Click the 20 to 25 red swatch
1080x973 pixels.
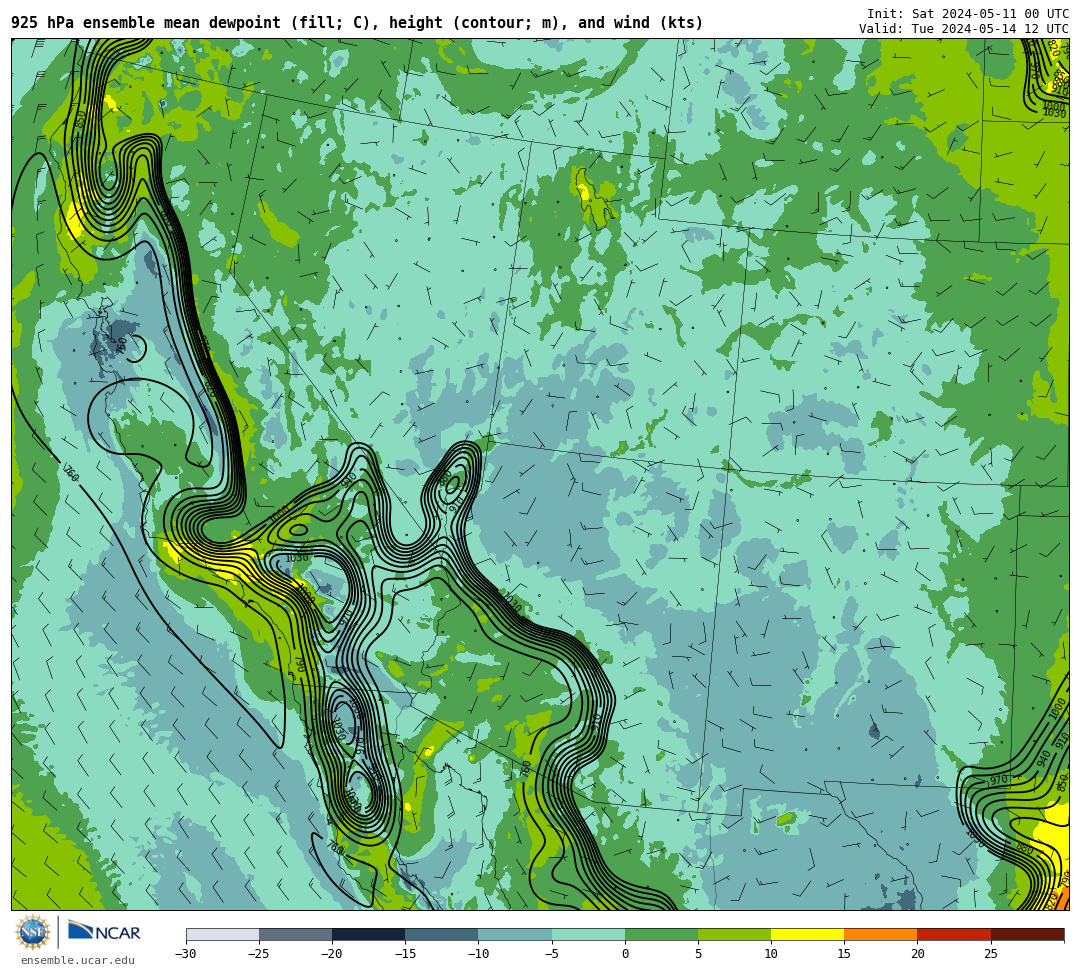[954, 934]
